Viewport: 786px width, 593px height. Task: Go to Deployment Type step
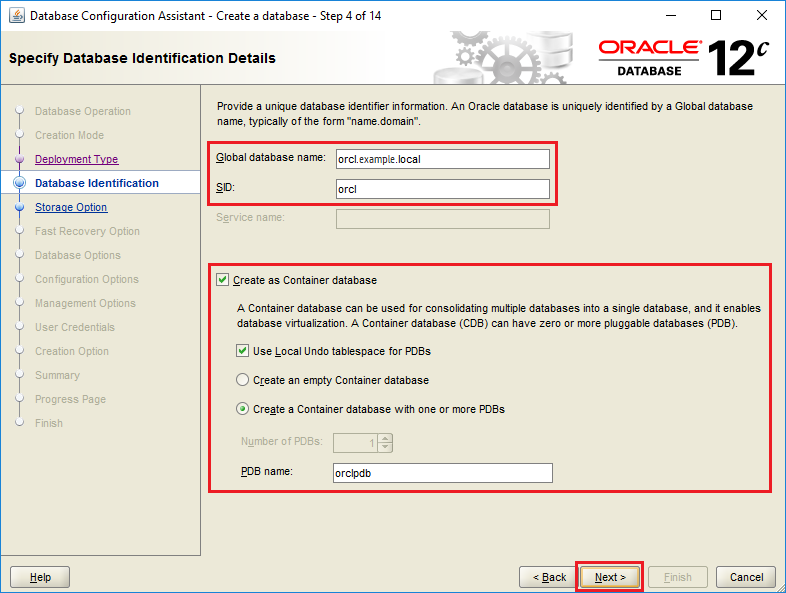click(x=77, y=159)
